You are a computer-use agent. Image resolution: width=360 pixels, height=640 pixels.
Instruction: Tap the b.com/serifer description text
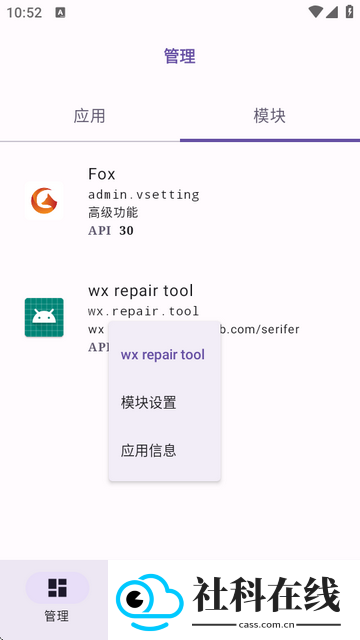260,329
